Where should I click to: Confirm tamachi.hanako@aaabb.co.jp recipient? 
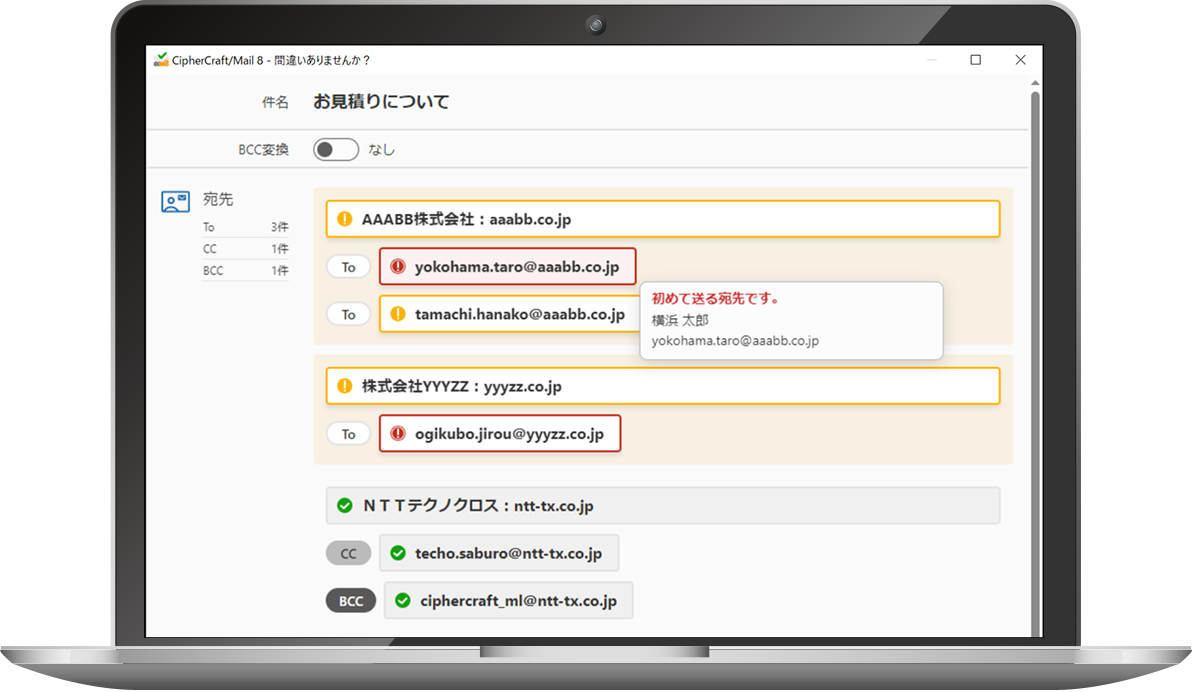point(509,313)
